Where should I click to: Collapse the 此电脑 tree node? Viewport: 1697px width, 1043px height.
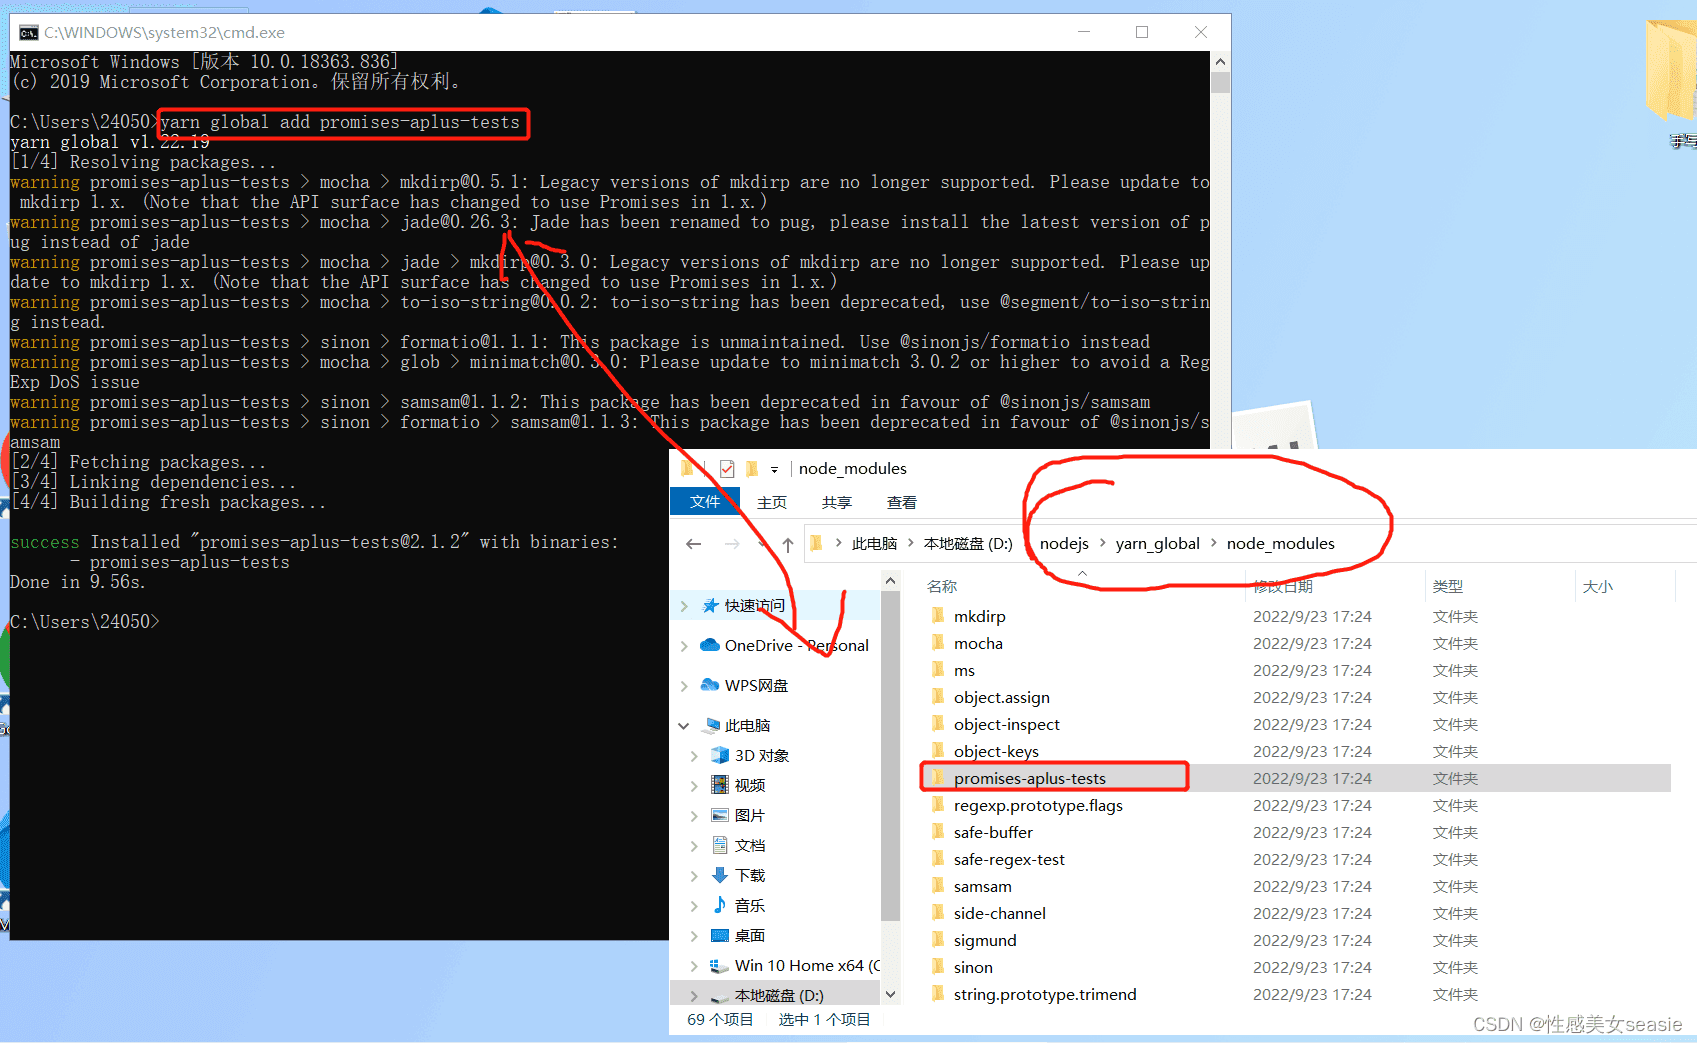pos(684,726)
